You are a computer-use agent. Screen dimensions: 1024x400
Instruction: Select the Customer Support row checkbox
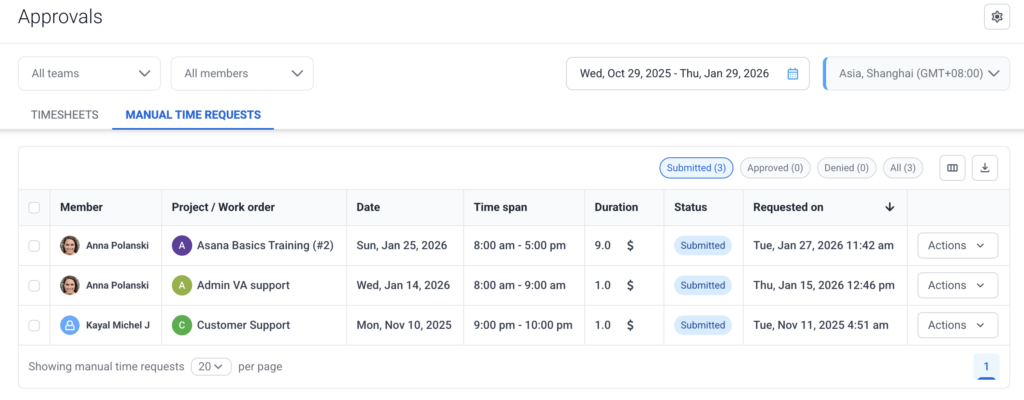tap(34, 325)
